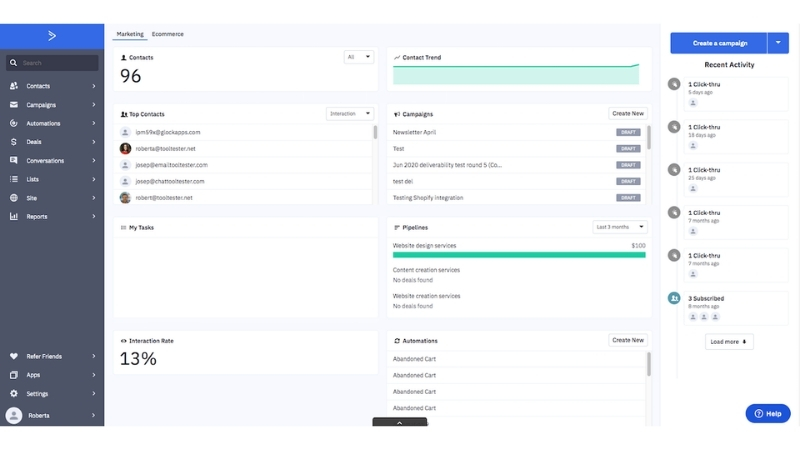This screenshot has height=450, width=800.
Task: Click the Create a campaign button
Action: [717, 43]
